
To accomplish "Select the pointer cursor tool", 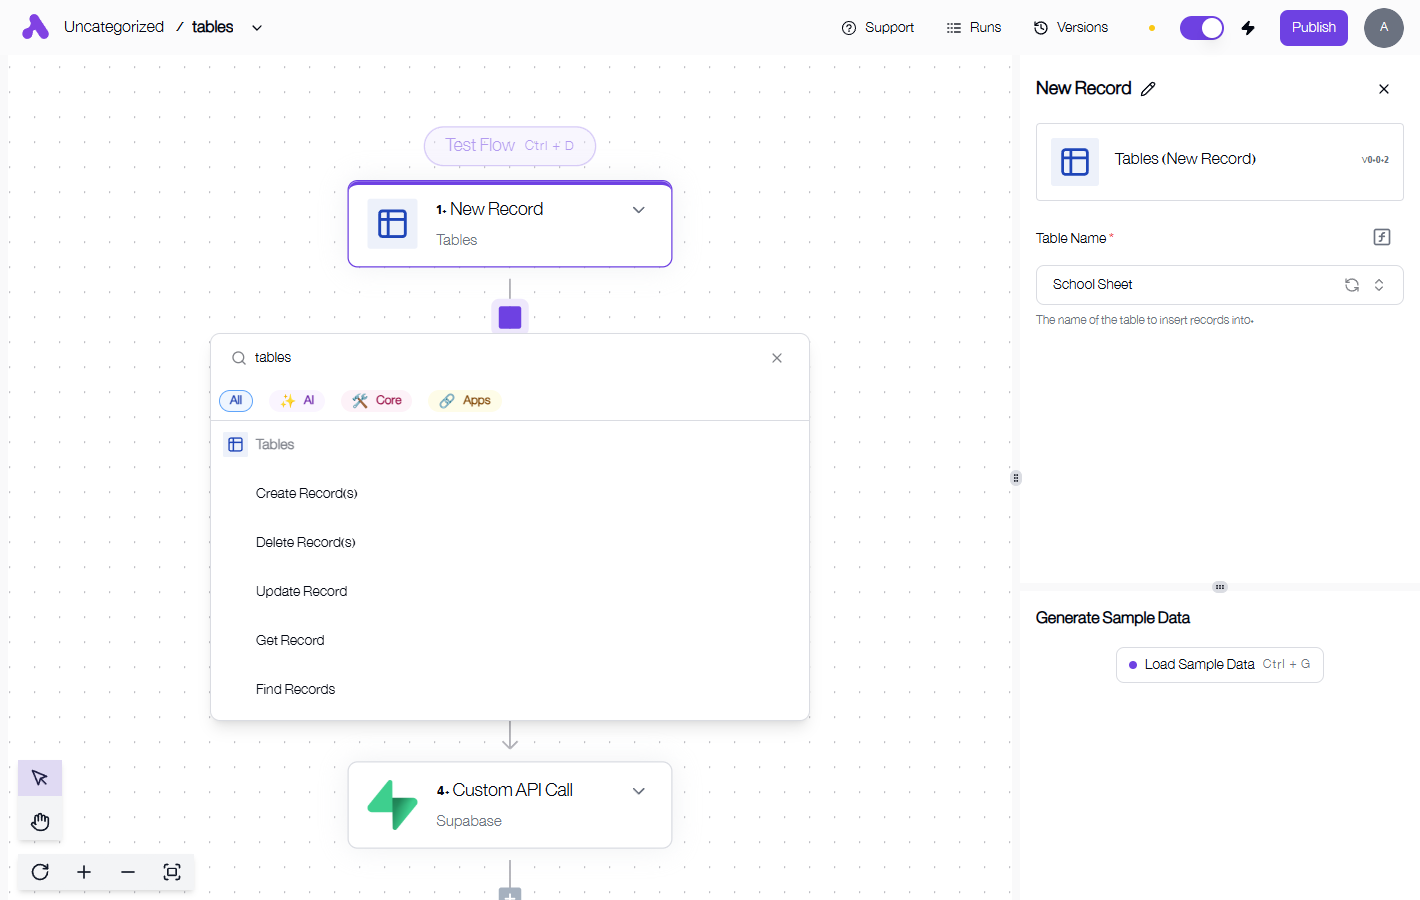I will pos(40,778).
